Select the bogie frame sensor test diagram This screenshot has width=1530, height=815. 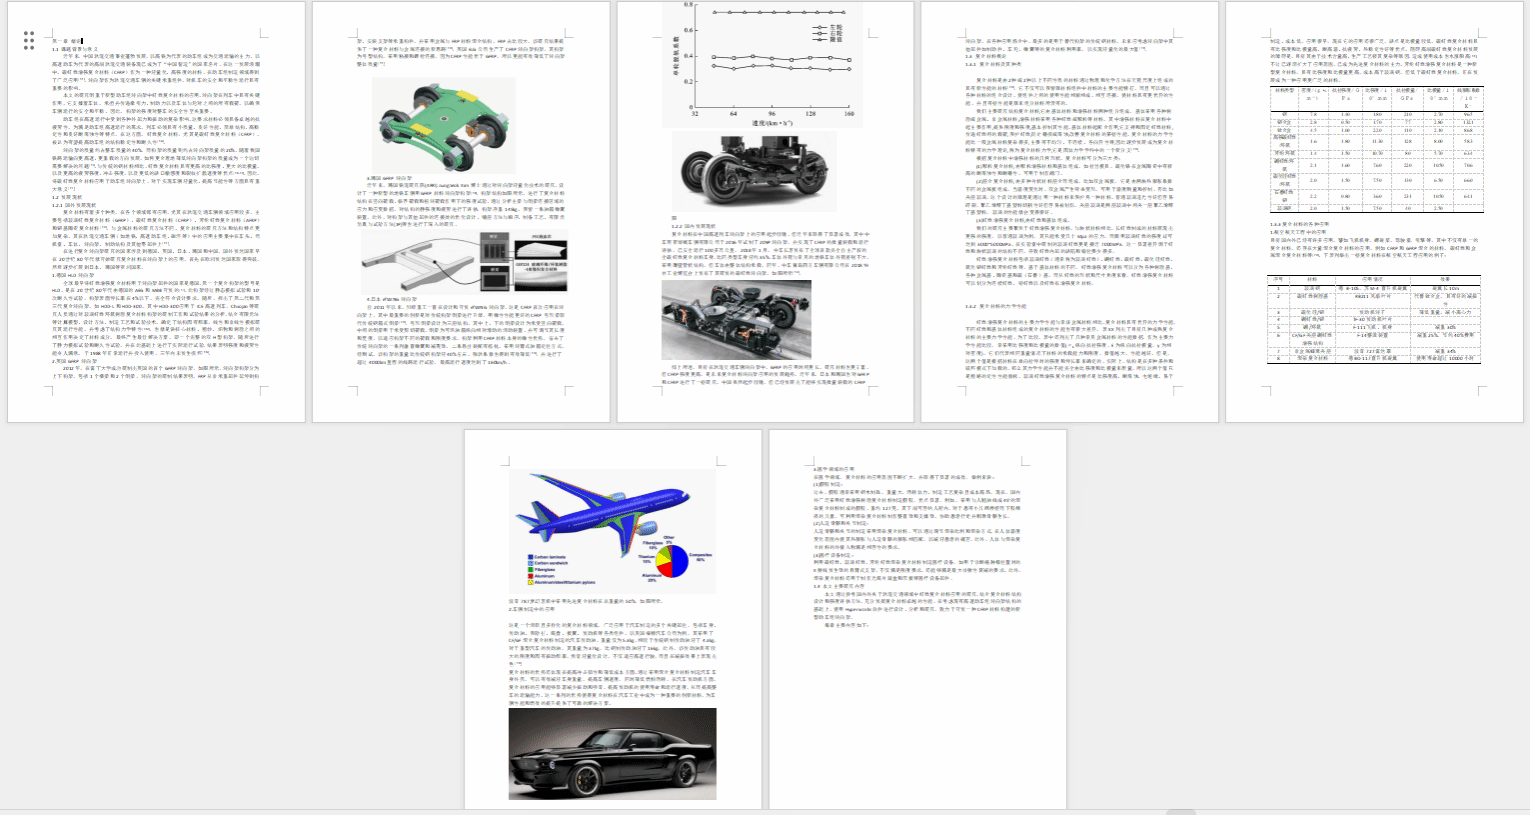tap(464, 262)
